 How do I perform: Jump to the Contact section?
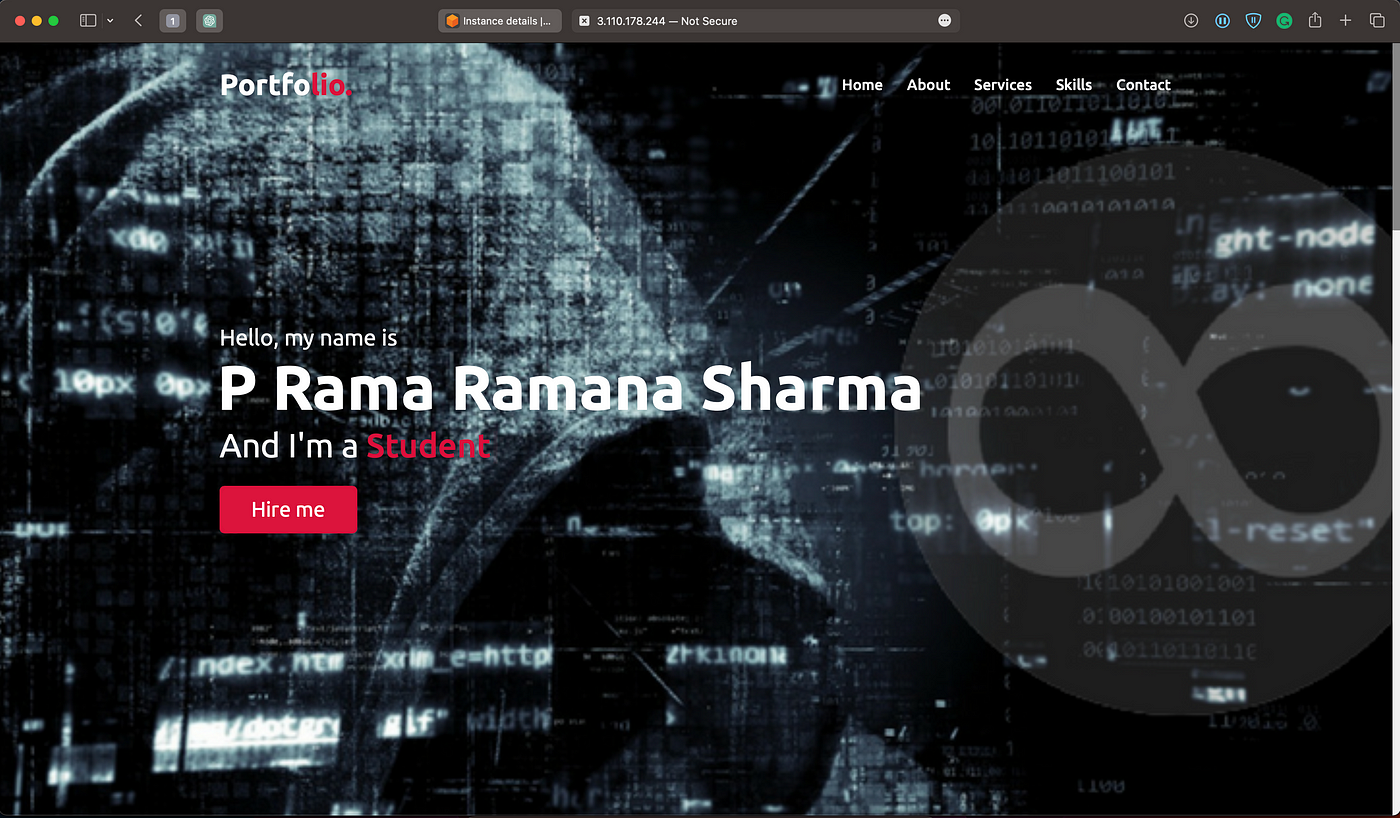[1143, 85]
